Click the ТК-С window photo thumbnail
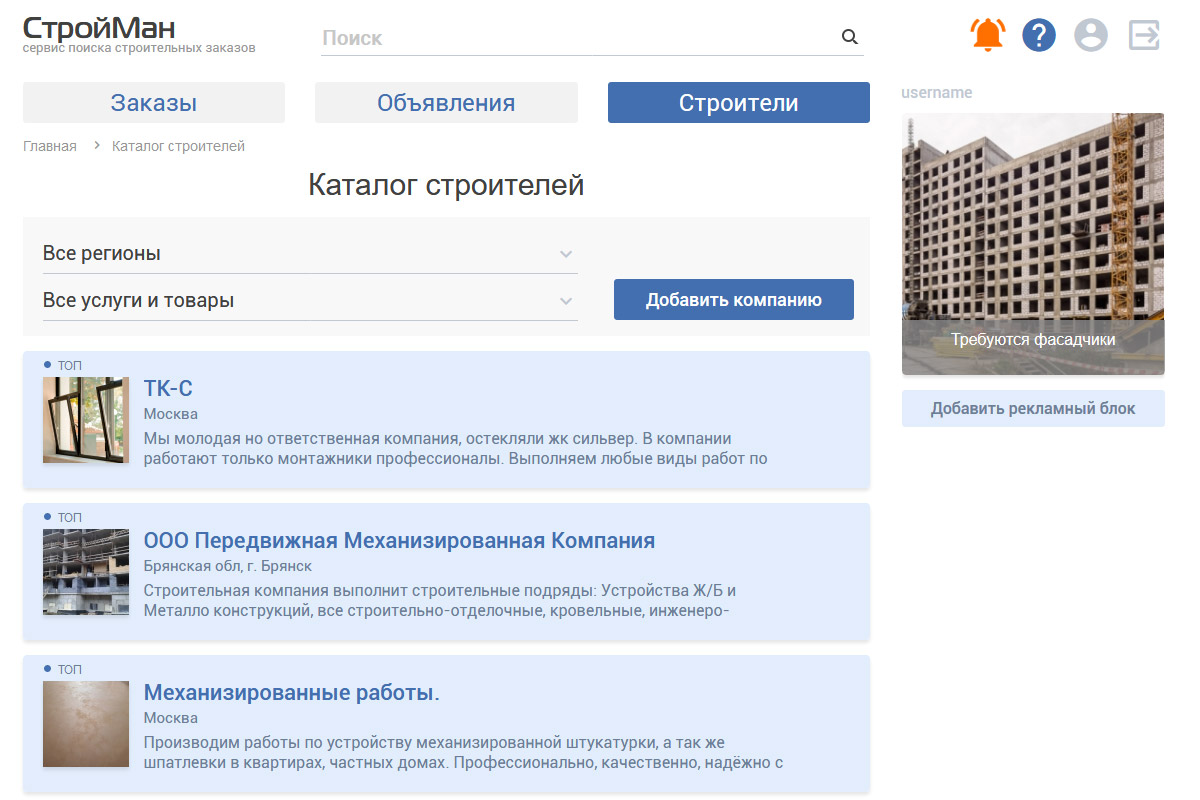The height and width of the screenshot is (800, 1200). (x=86, y=420)
